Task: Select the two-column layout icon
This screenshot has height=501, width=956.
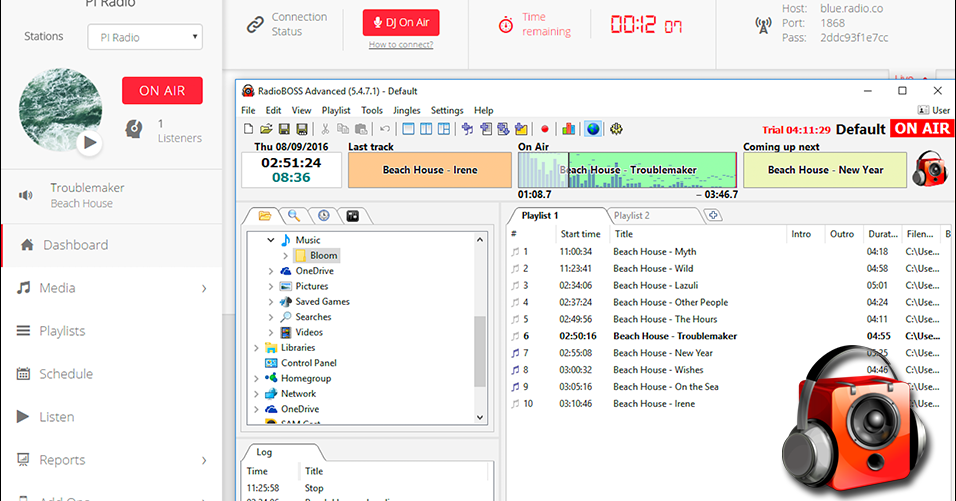Action: point(426,129)
